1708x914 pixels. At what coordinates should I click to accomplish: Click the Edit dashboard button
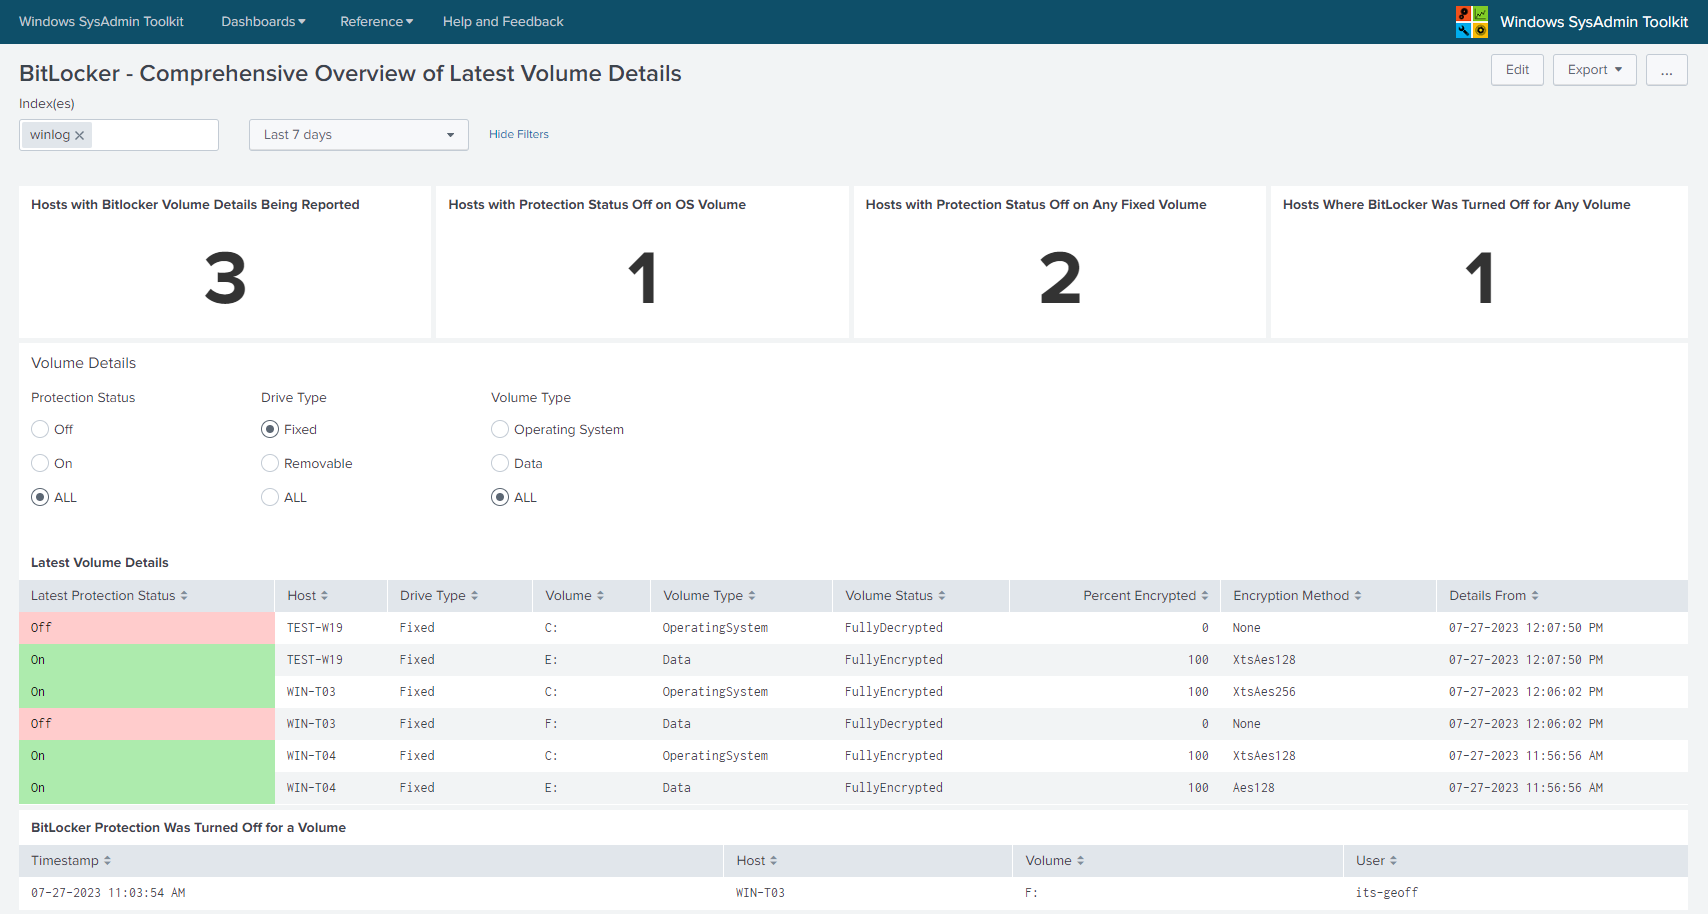[1517, 70]
